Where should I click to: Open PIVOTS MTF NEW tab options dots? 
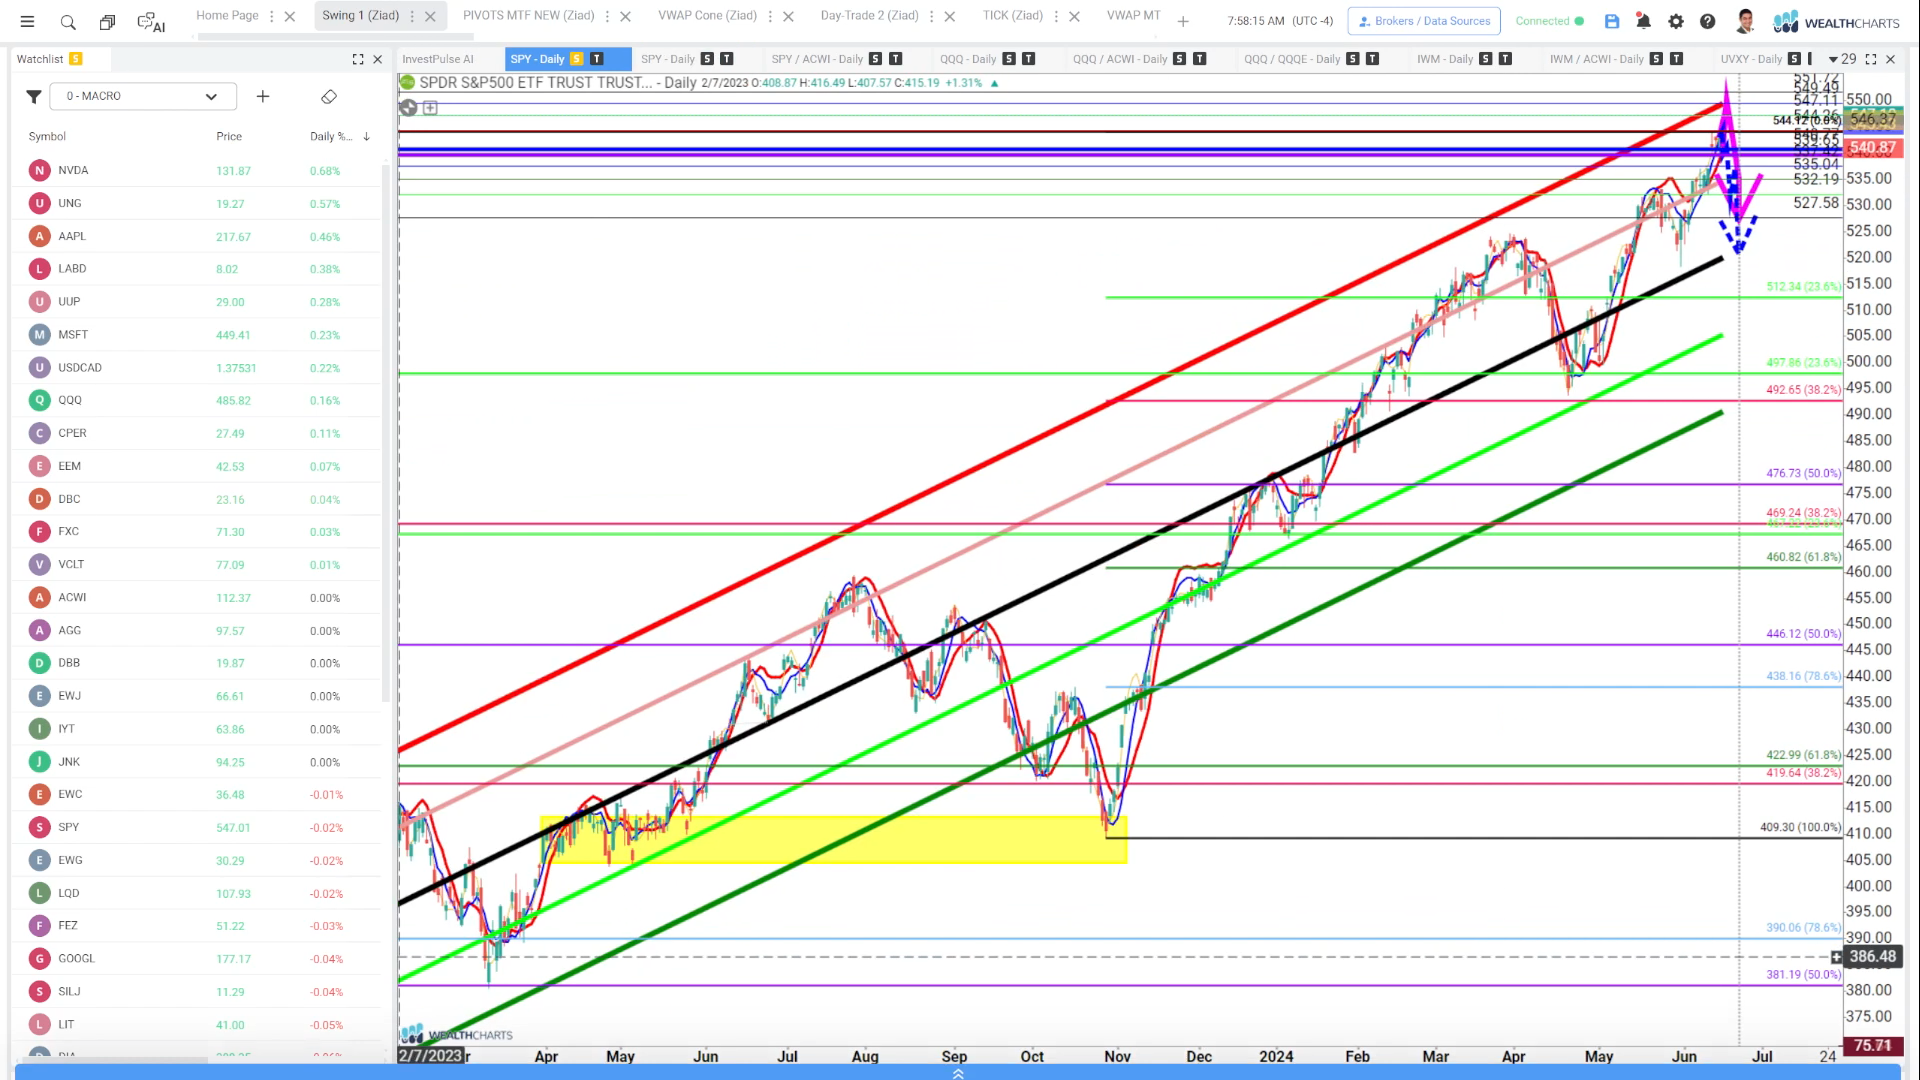click(x=607, y=16)
